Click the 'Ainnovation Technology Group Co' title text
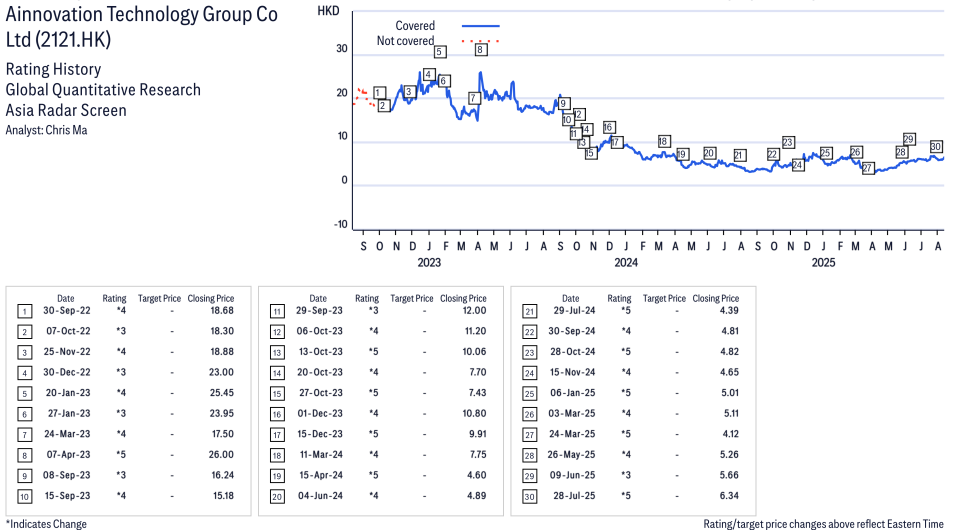 tap(142, 14)
